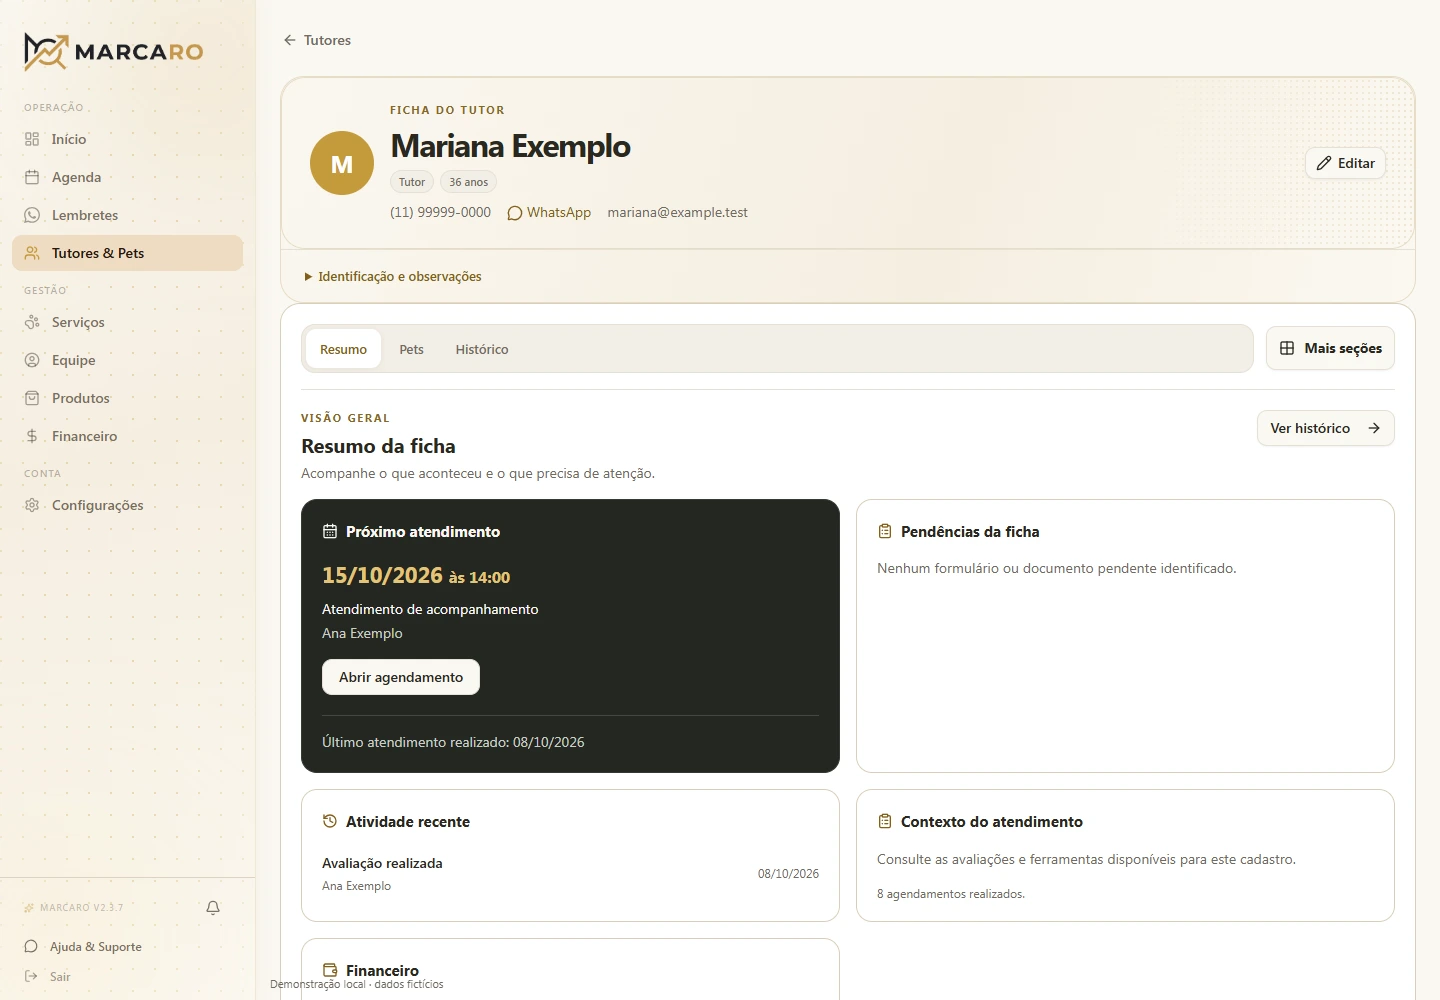1440x1000 pixels.
Task: Click the Produtos bag icon
Action: tap(32, 398)
